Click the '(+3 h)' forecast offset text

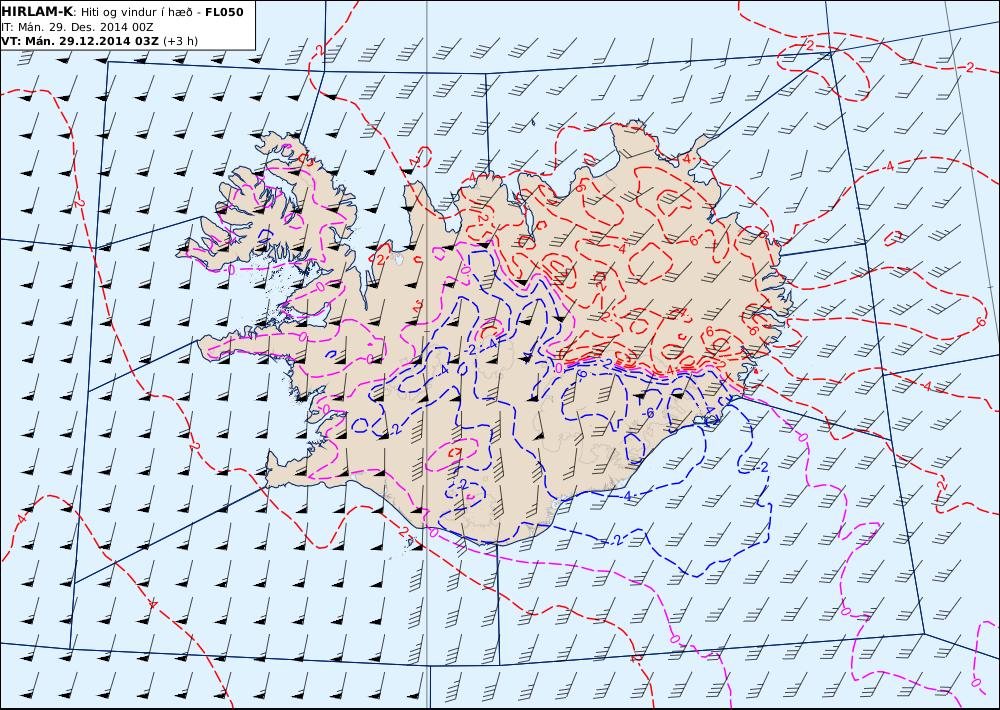180,41
